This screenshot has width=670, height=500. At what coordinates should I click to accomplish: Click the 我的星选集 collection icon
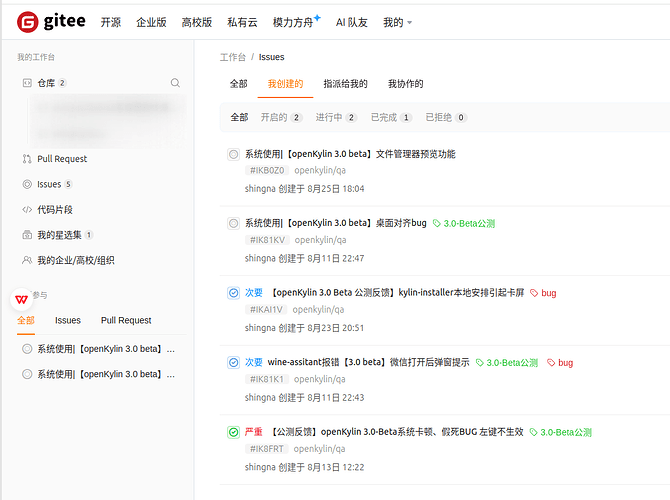click(27, 235)
